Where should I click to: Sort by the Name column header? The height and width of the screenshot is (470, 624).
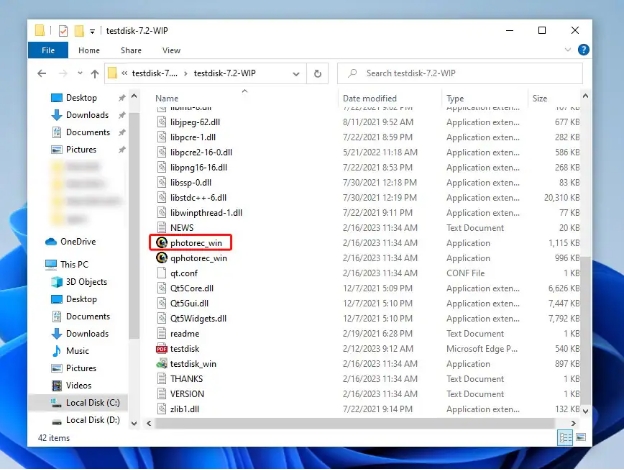coord(167,99)
